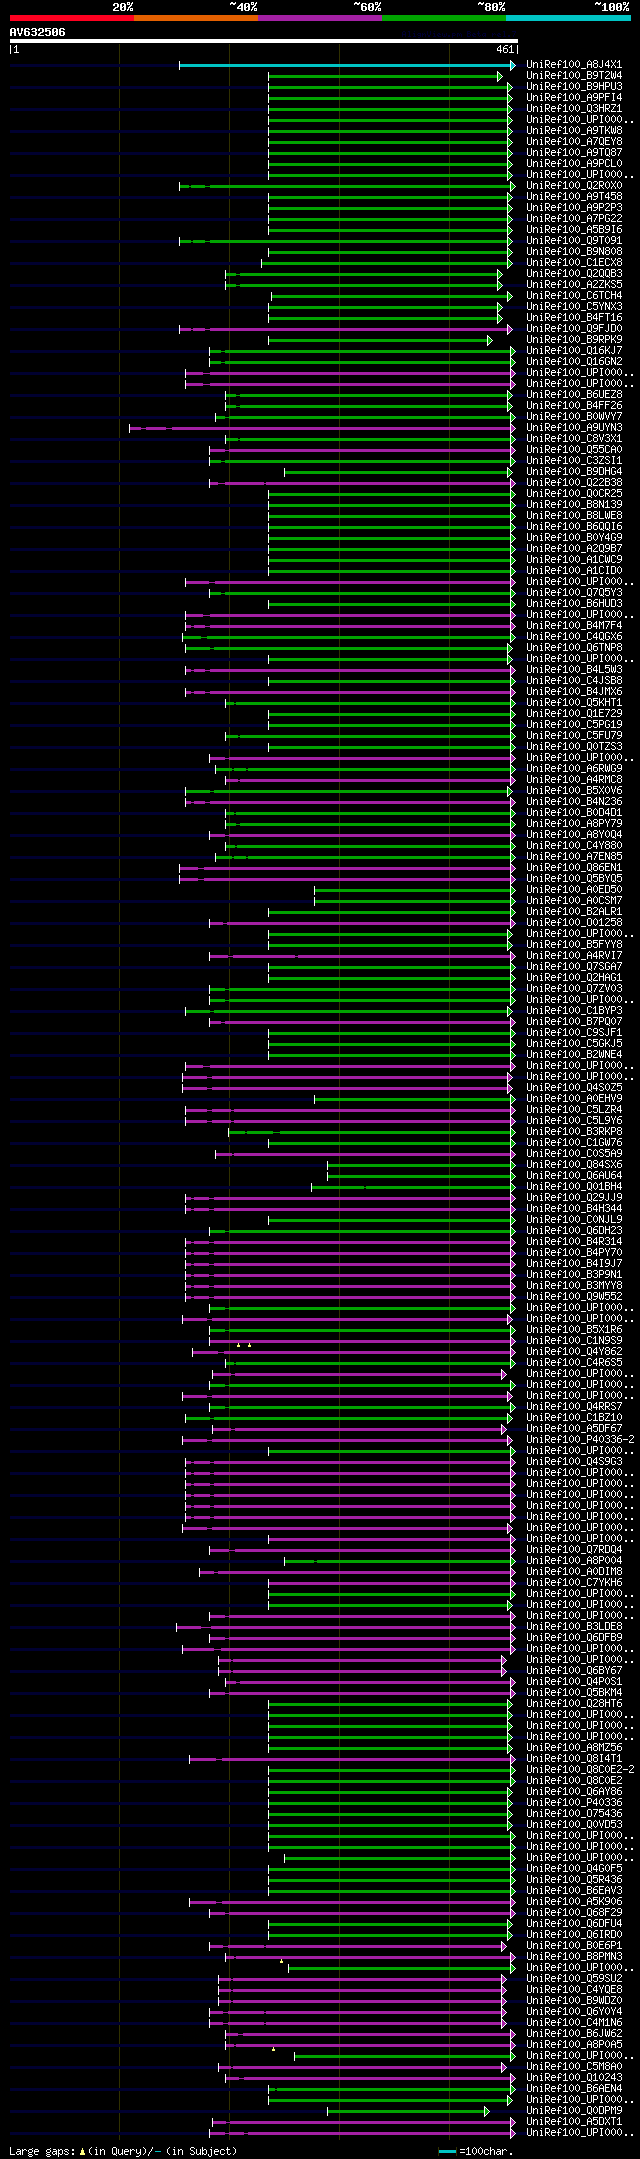Select the UniRef100_A9TKW8 hit
The image size is (640, 2159).
pos(574,131)
